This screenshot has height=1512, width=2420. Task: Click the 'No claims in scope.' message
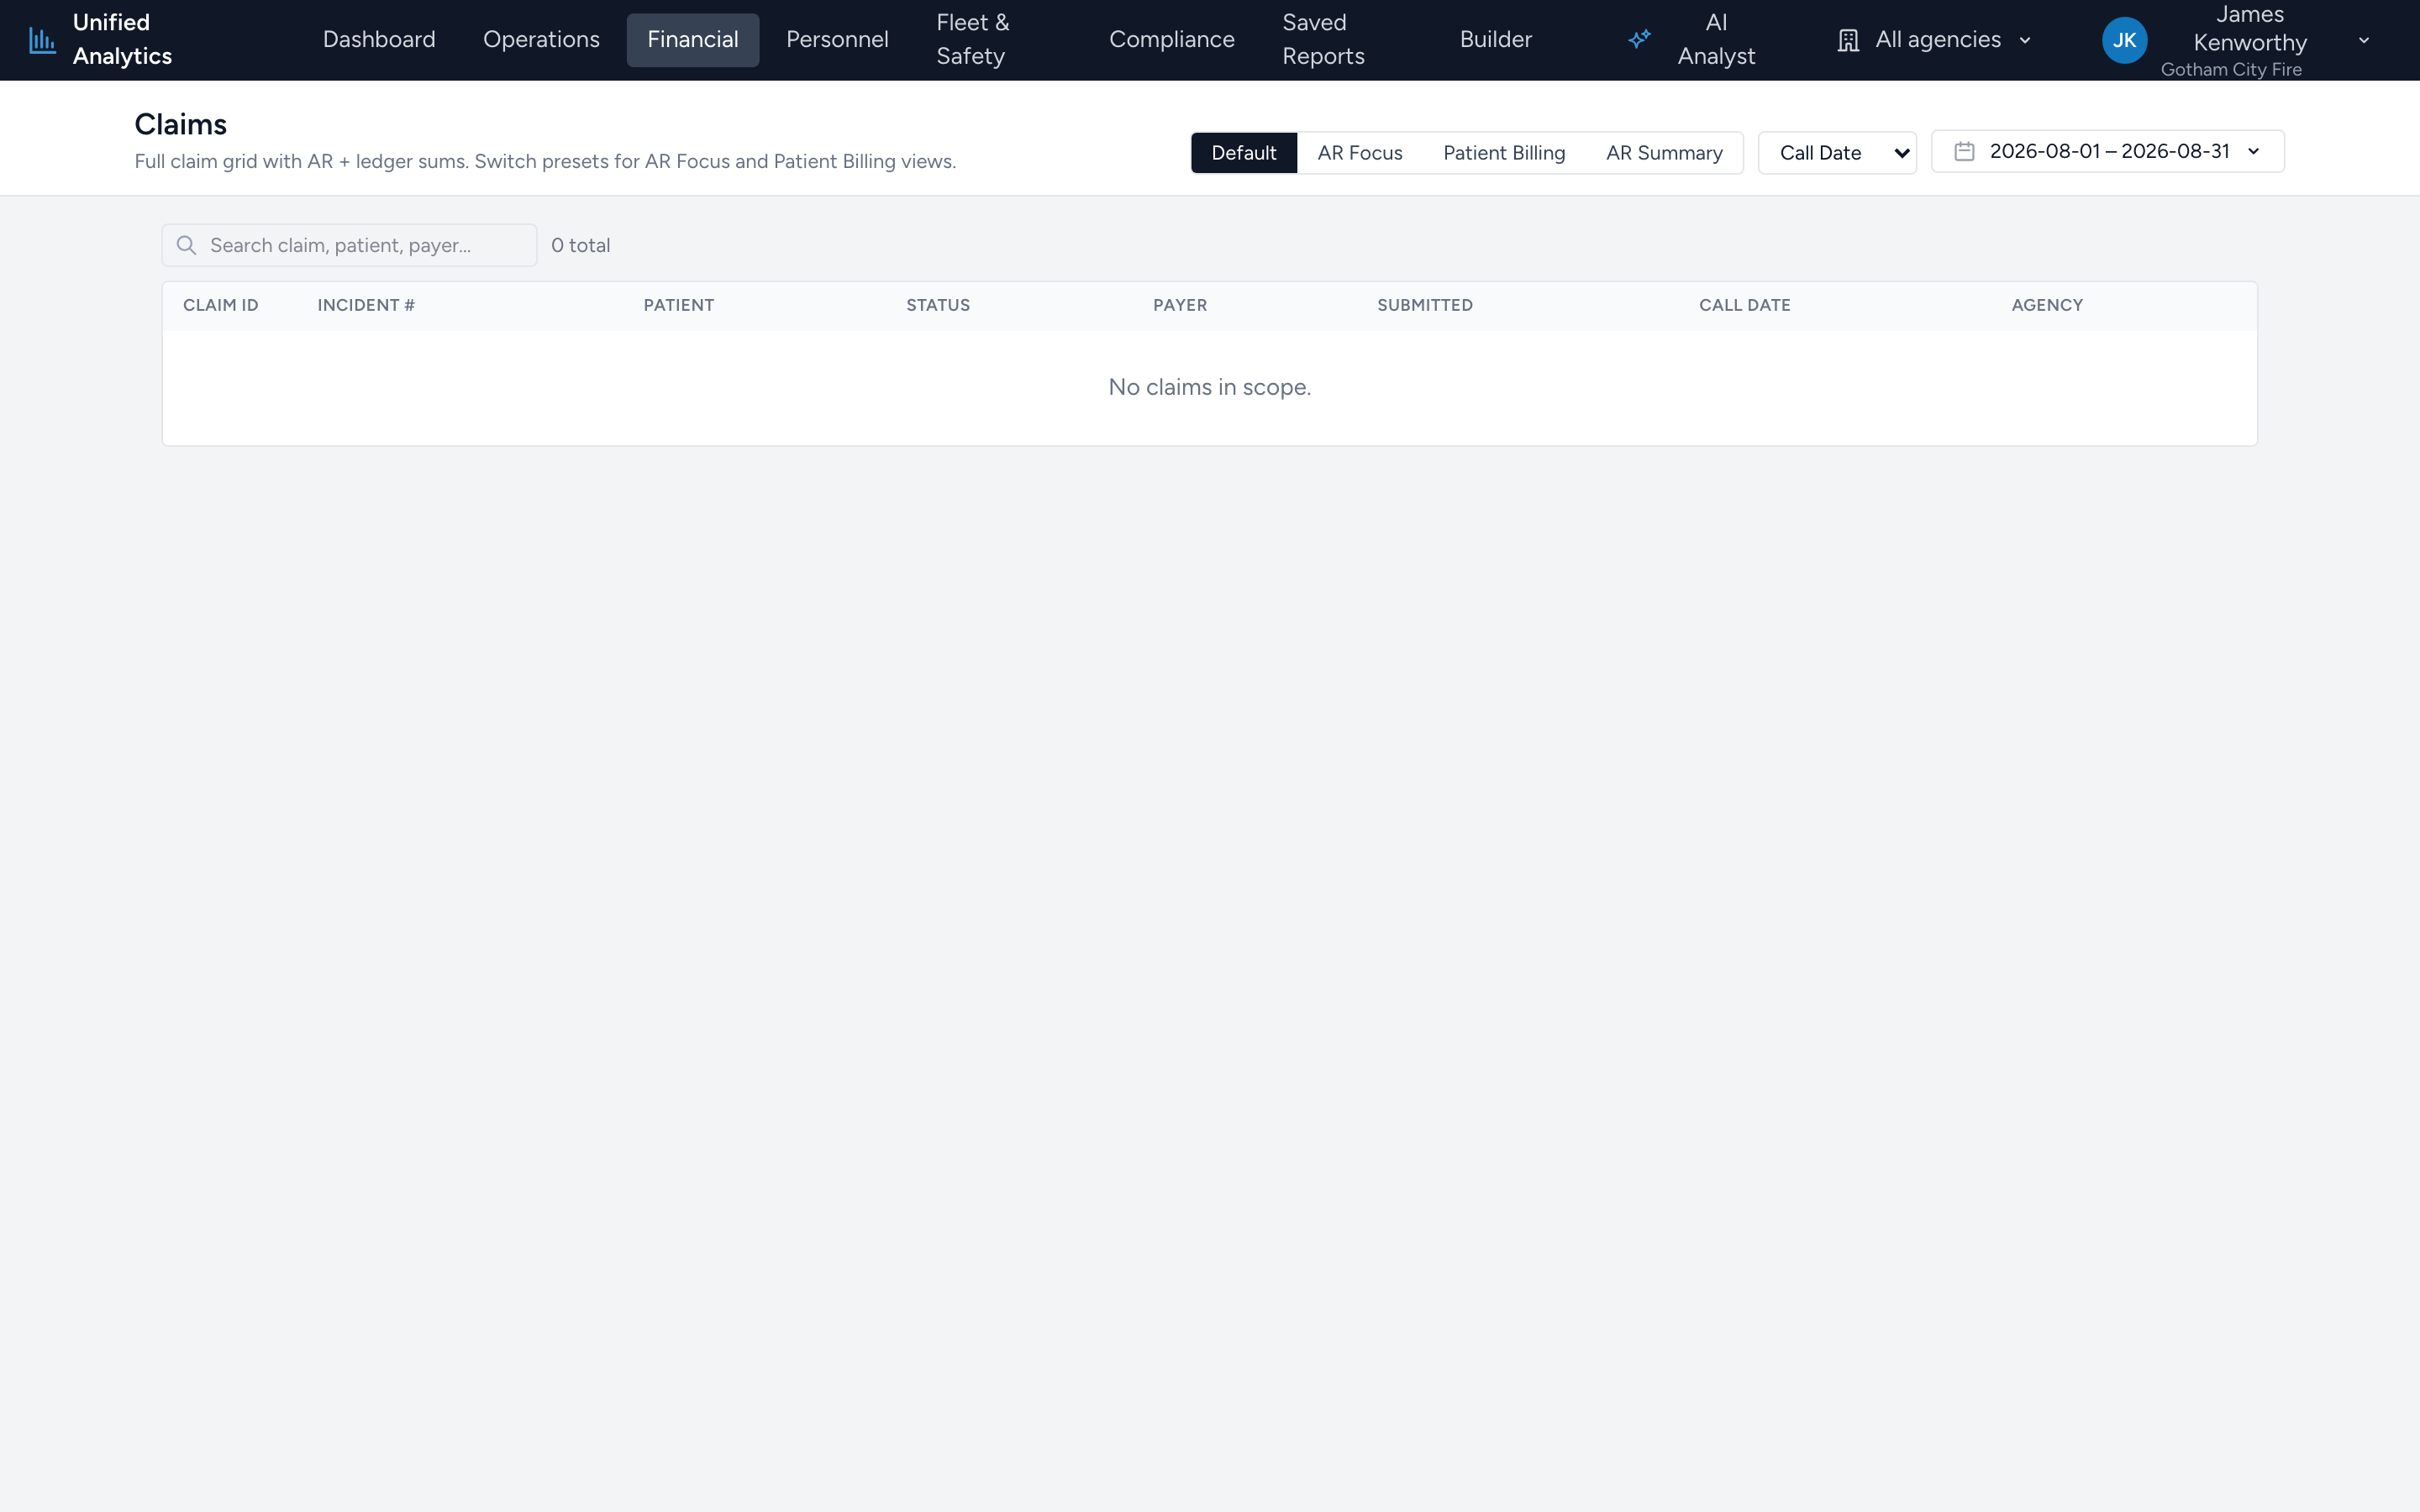(1209, 387)
